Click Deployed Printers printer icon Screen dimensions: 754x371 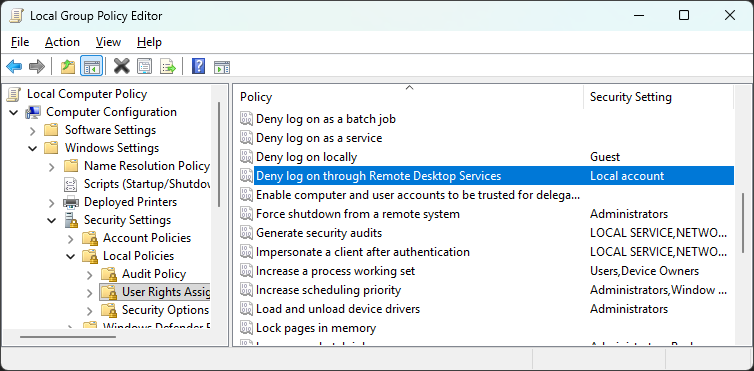tap(72, 202)
